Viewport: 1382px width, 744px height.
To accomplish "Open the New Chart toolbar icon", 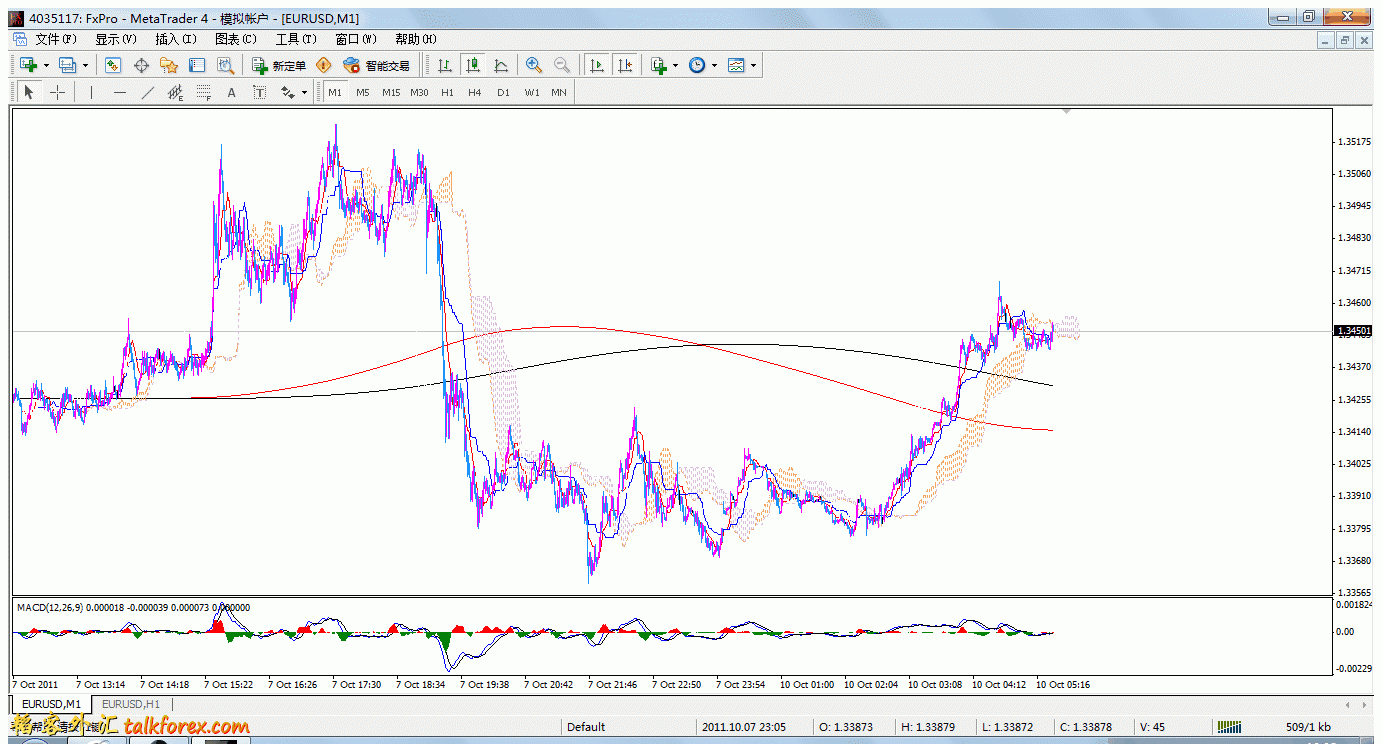I will click(28, 65).
